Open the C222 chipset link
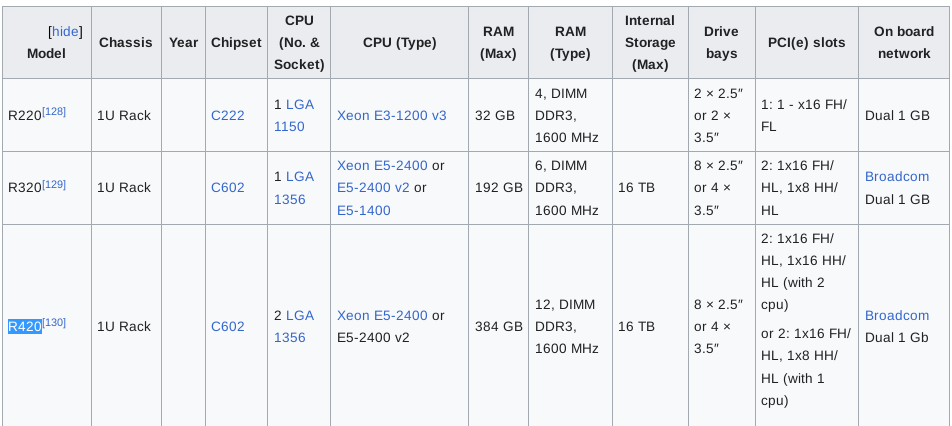The height and width of the screenshot is (426, 952). pyautogui.click(x=228, y=115)
